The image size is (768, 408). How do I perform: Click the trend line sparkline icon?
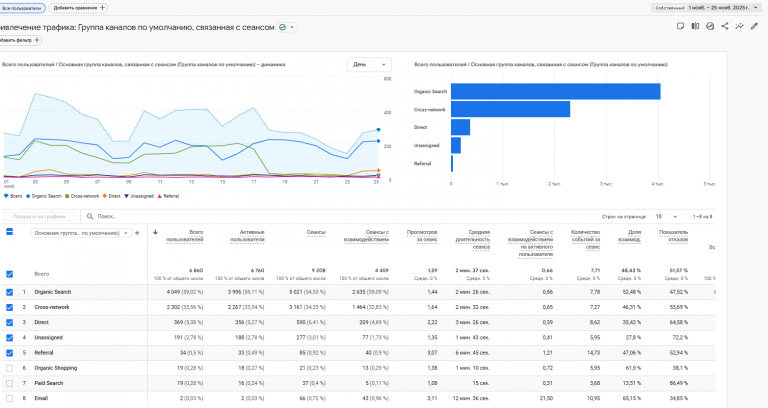tap(740, 26)
